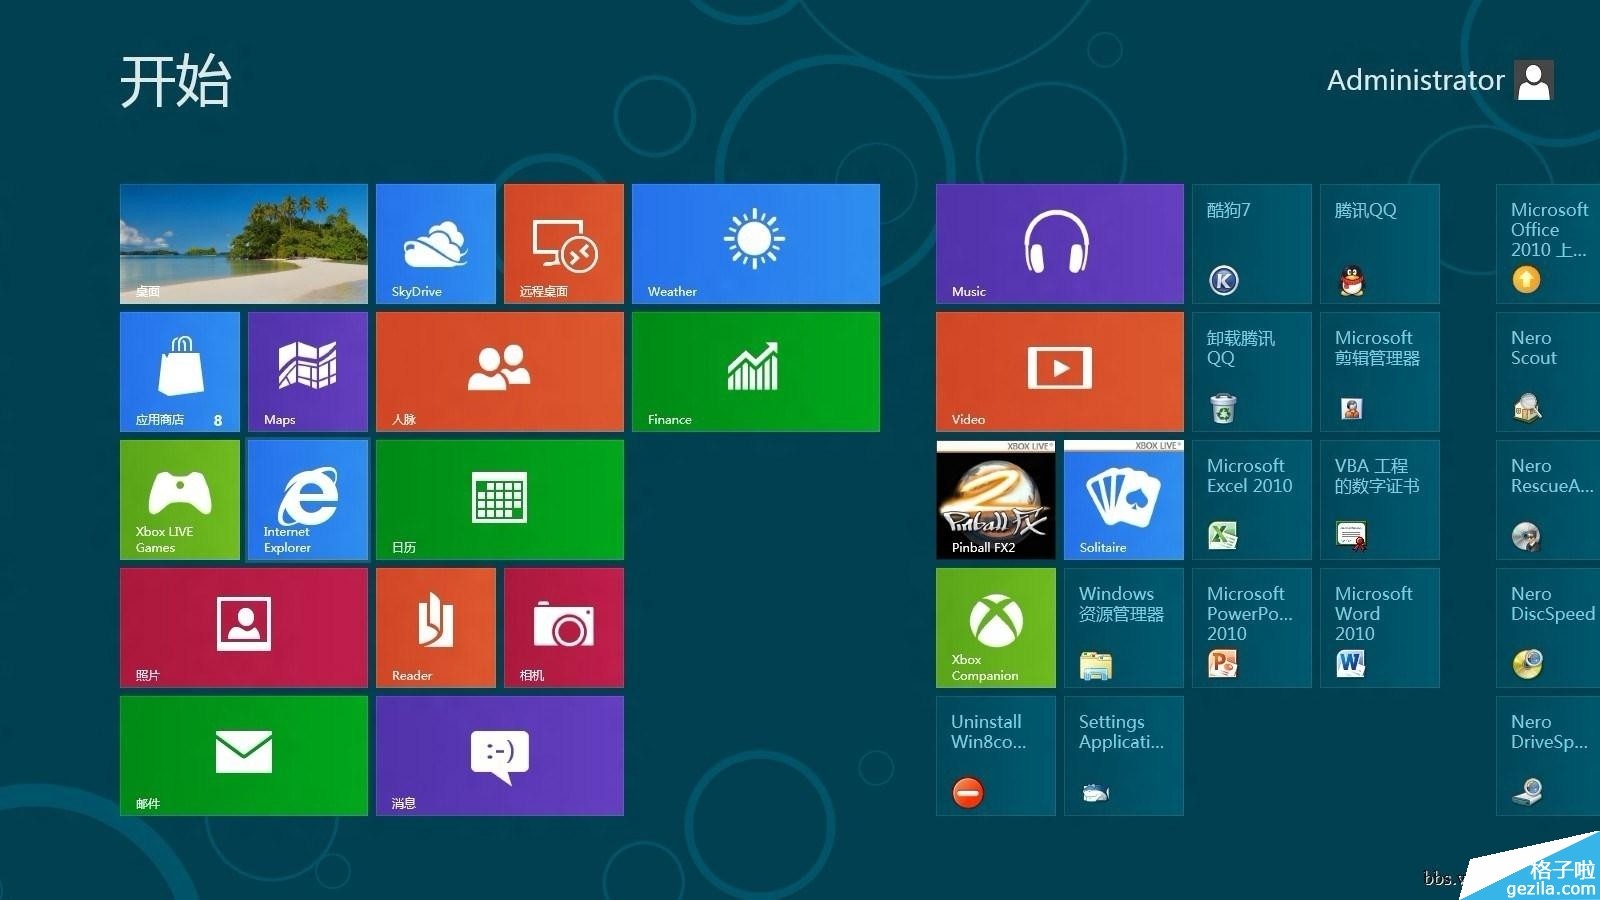This screenshot has height=900, width=1600.
Task: Open Microsoft Office 2010 upload tile
Action: [x=1548, y=244]
